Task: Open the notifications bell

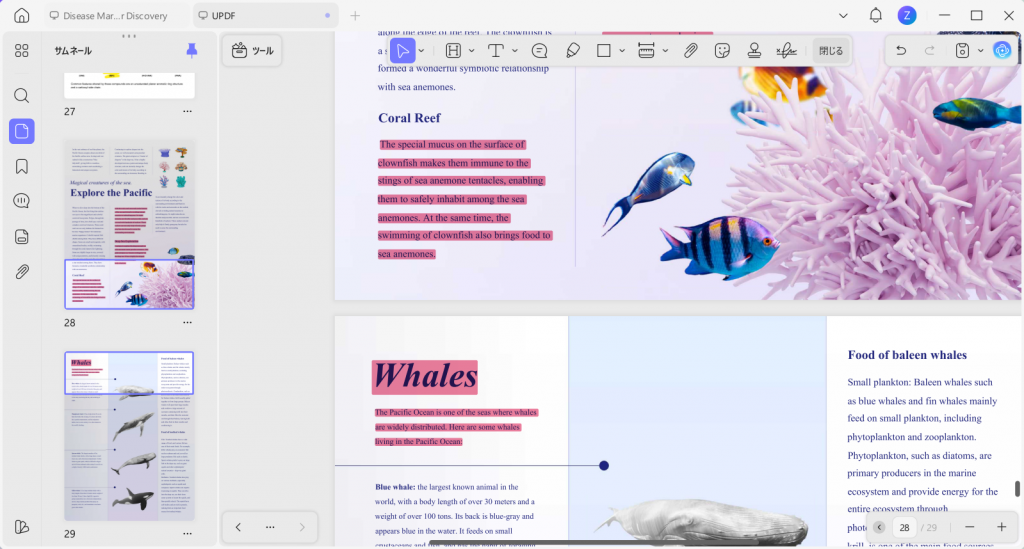Action: (x=876, y=15)
